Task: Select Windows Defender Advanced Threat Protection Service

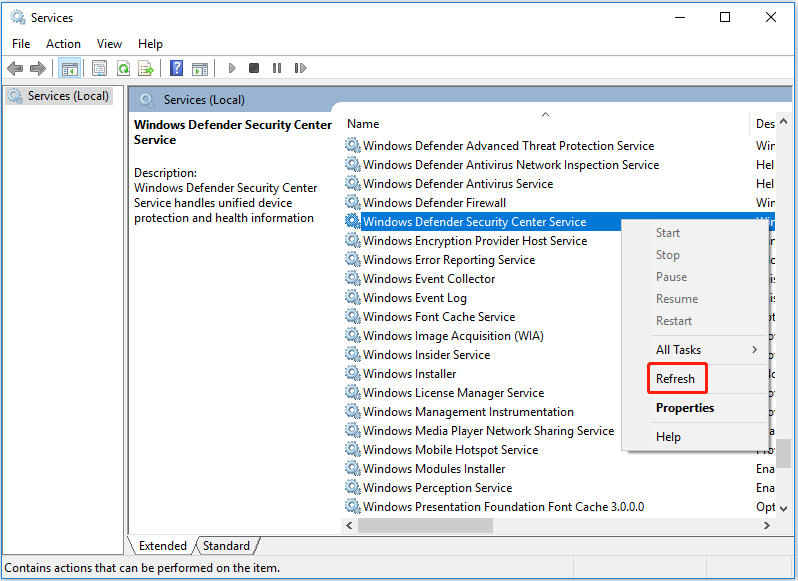Action: [x=508, y=146]
